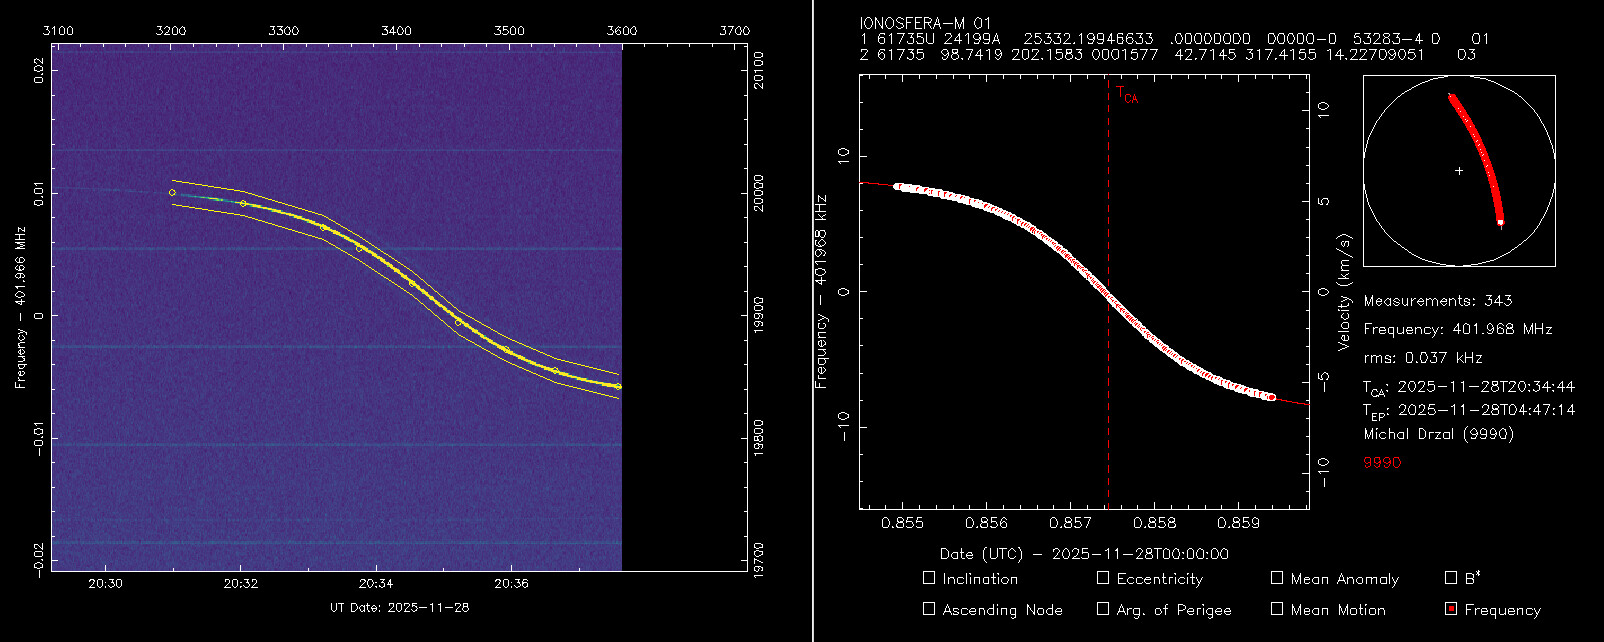Click the Measurements: 343 readout
Screen dimensions: 1604x642
click(1437, 301)
